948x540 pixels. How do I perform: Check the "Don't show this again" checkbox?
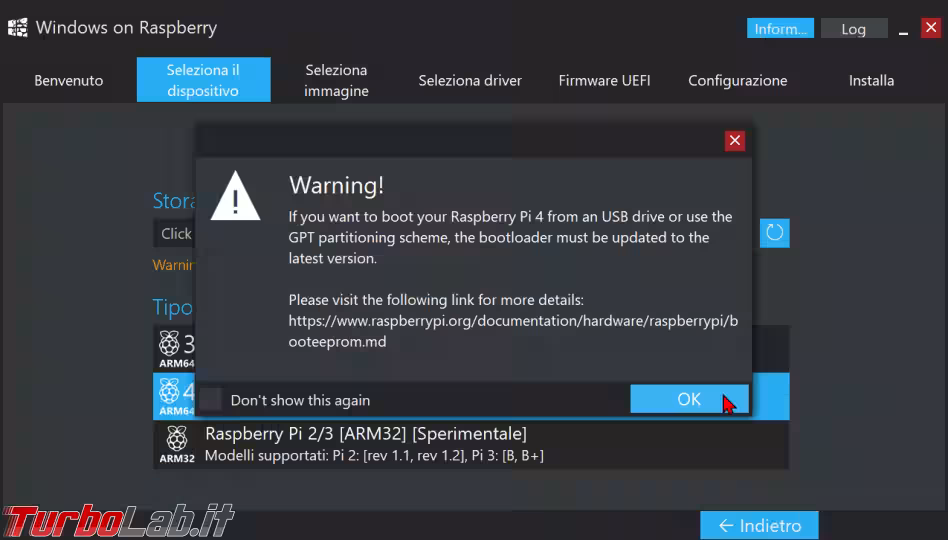point(210,400)
